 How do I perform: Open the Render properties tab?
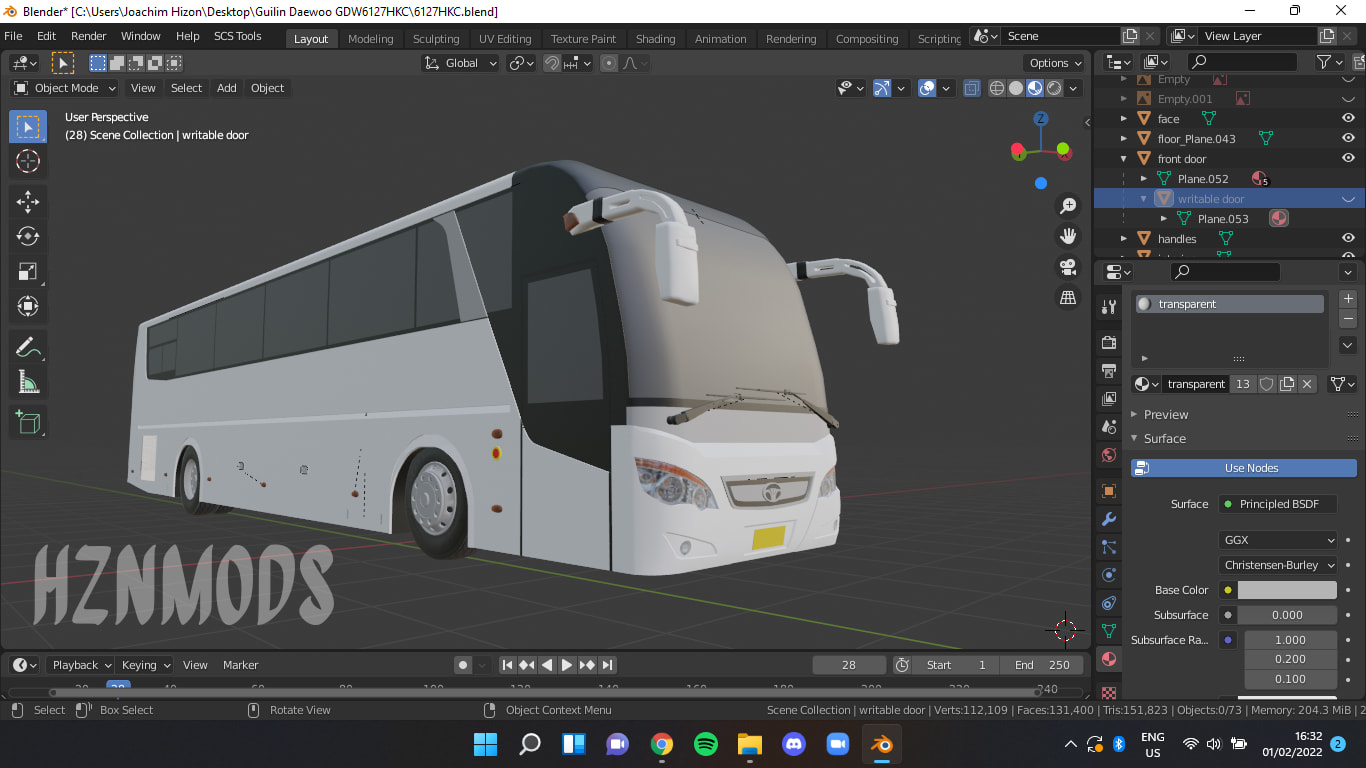pos(1109,342)
